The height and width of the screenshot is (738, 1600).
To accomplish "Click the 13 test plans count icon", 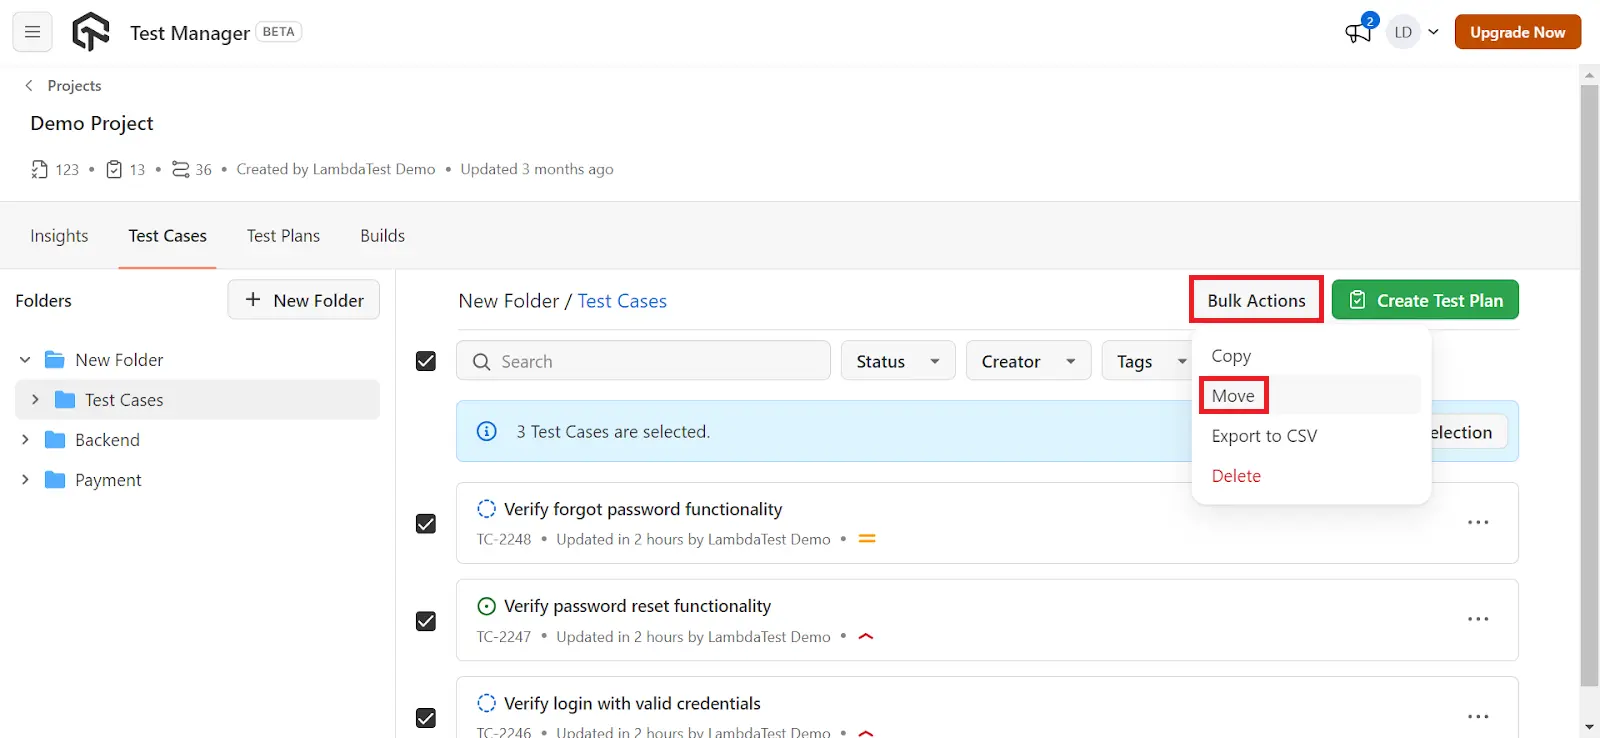I will (x=114, y=169).
